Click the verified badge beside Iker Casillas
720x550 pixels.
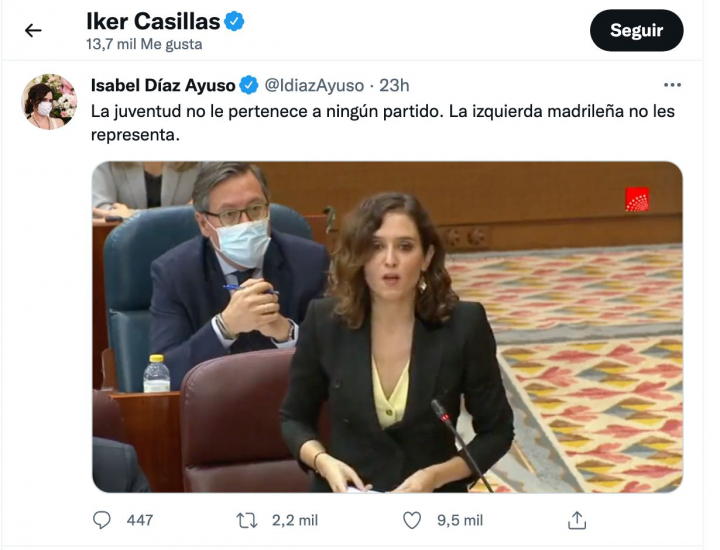[x=234, y=22]
